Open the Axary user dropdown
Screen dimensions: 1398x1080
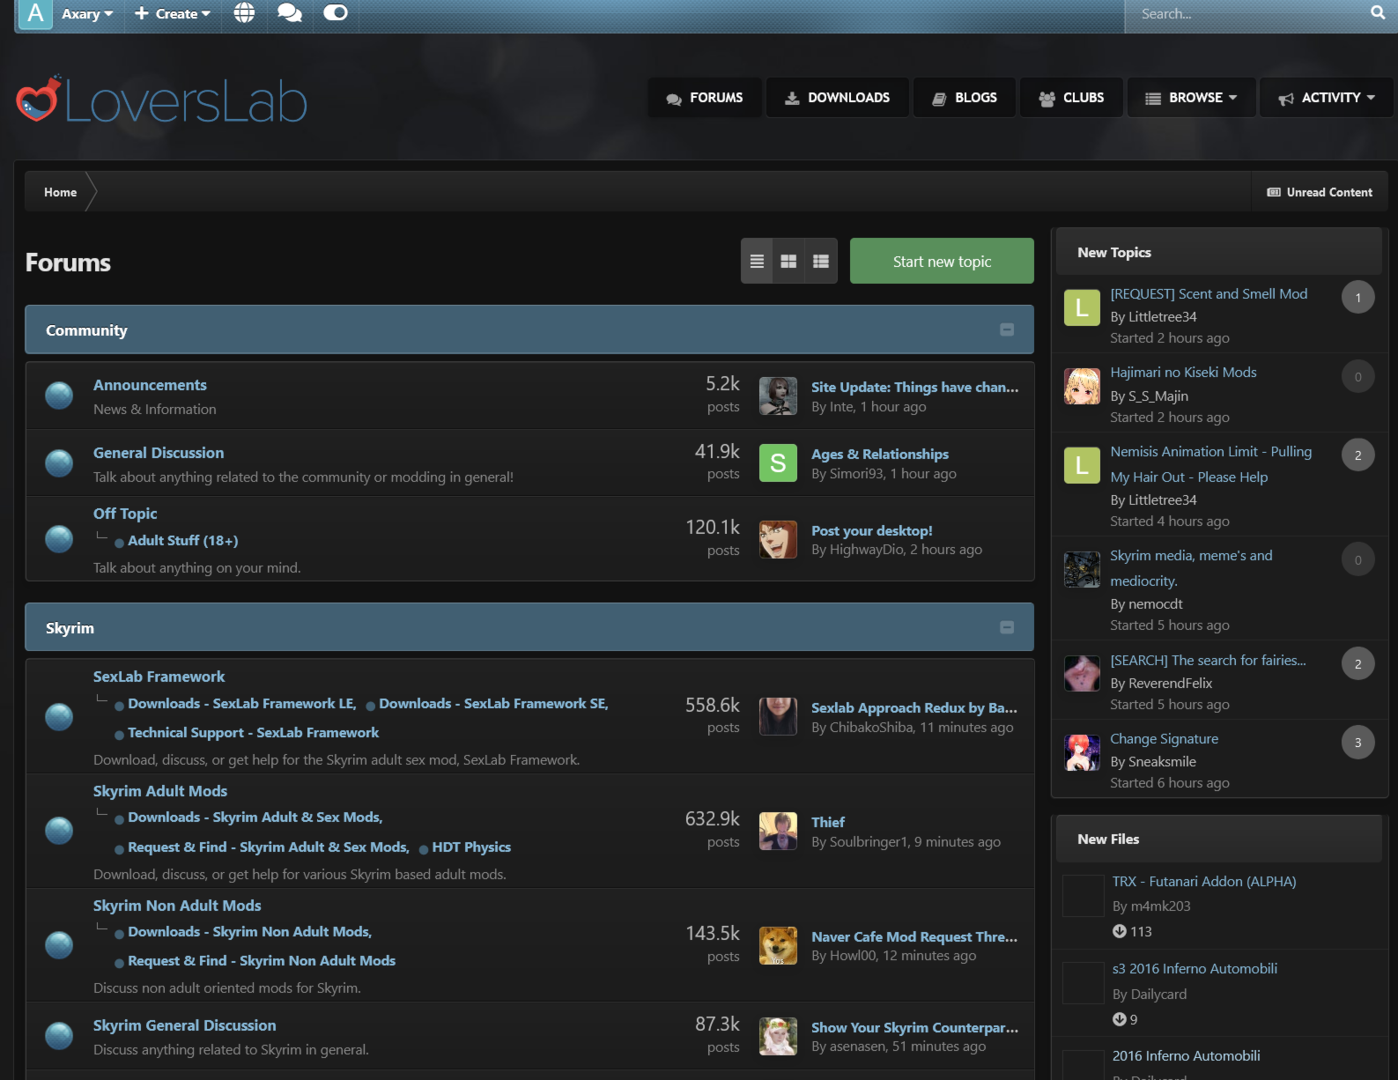click(86, 14)
